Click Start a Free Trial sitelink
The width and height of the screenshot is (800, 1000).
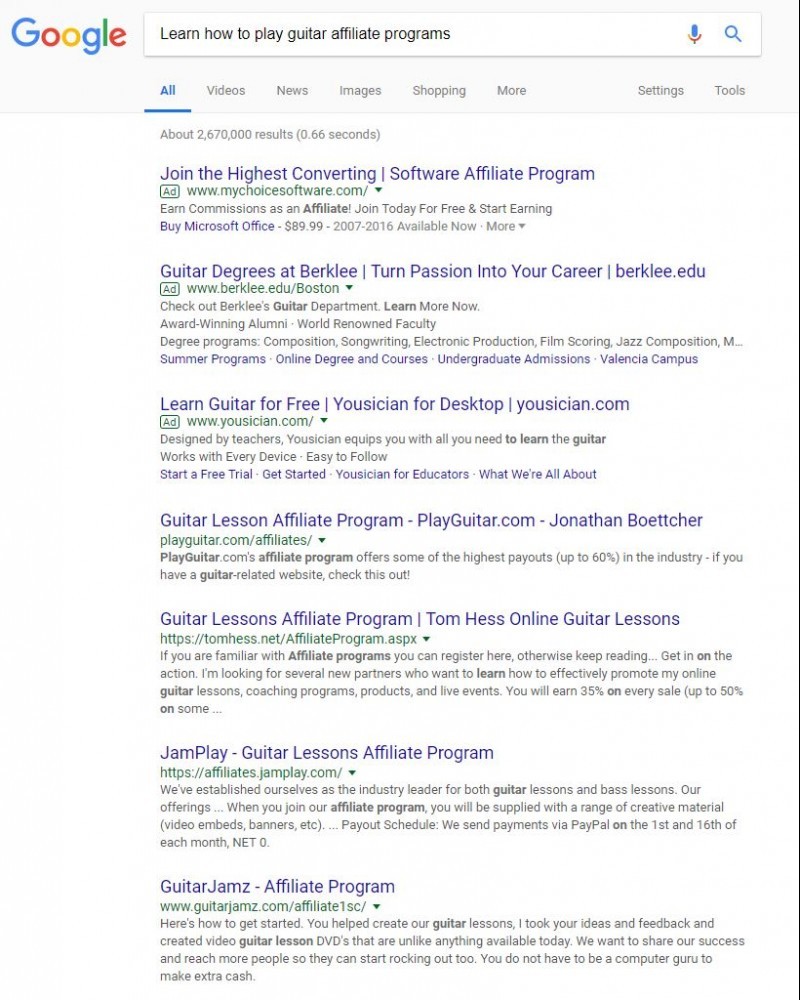point(206,474)
